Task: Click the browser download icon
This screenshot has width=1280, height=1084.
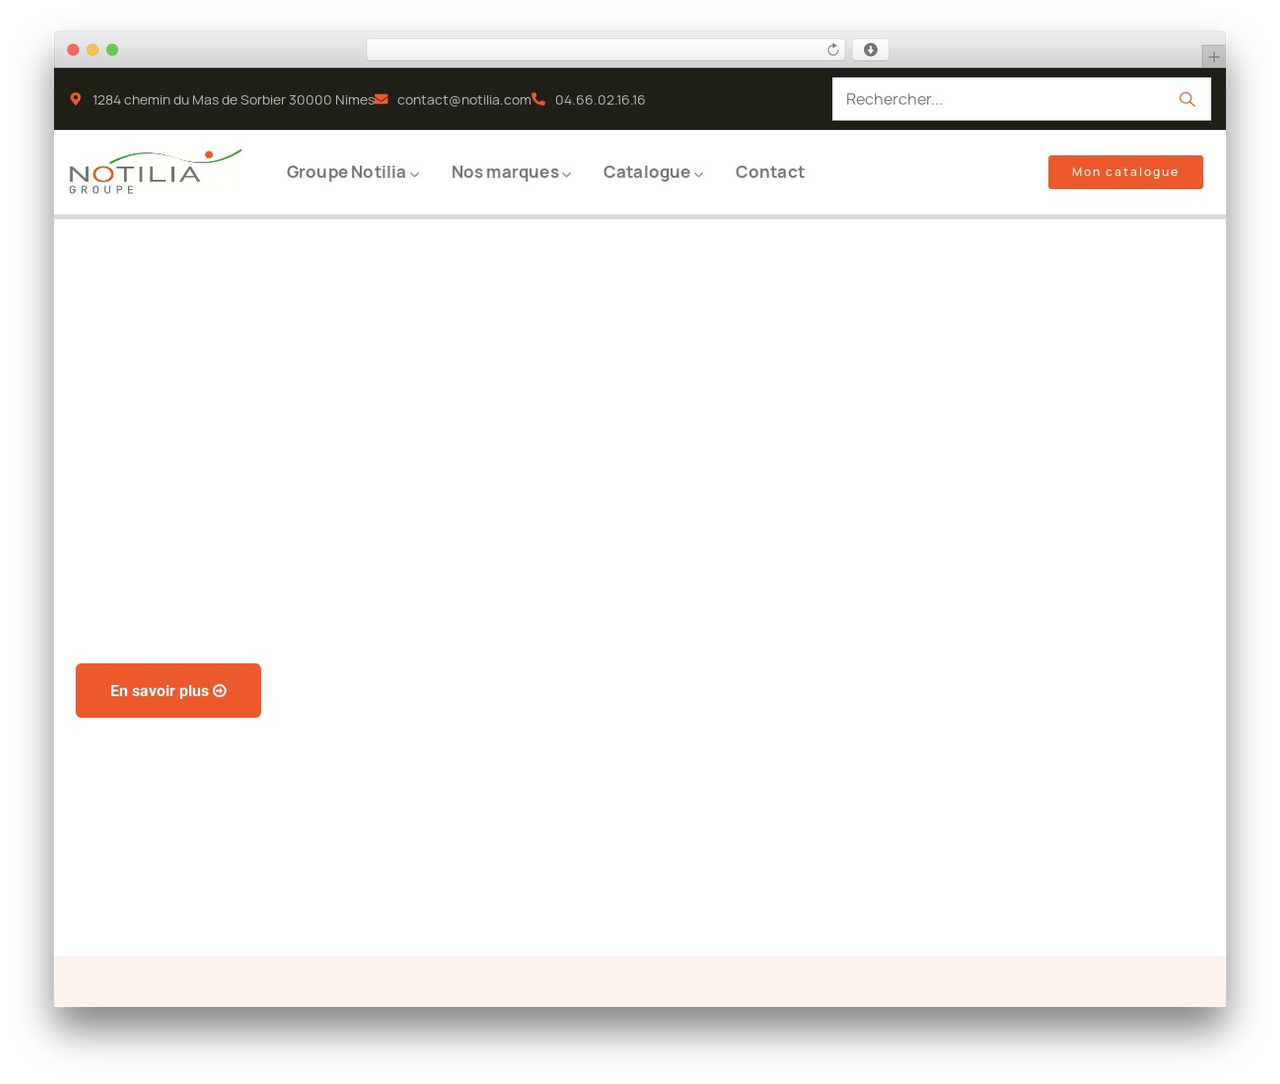Action: point(870,50)
